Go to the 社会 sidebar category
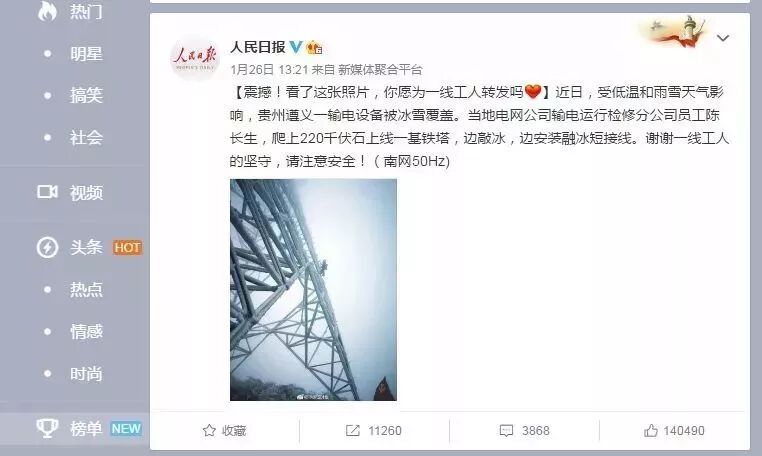Viewport: 762px width, 456px height. 86,138
